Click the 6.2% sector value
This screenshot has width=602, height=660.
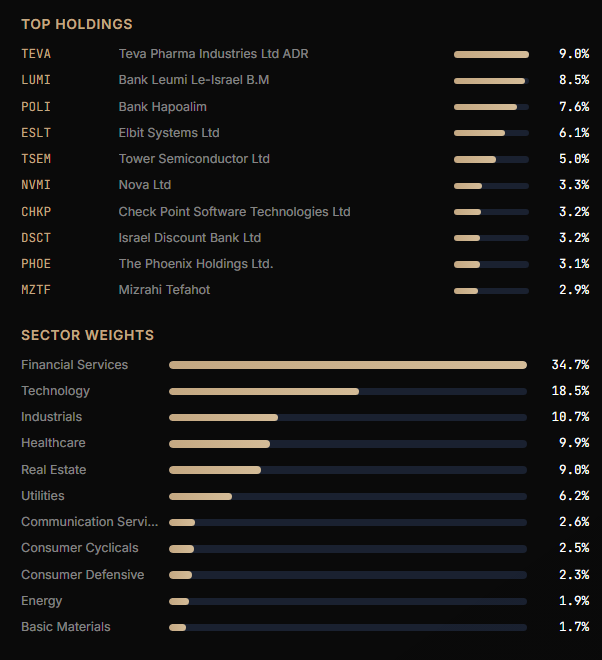tap(574, 496)
